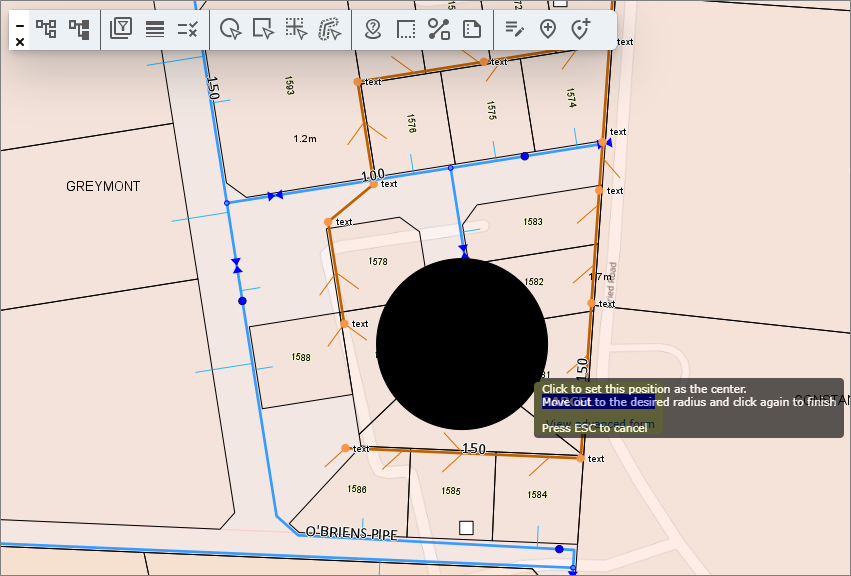Open the layer list icon
Viewport: 851px width, 576px height.
click(155, 29)
